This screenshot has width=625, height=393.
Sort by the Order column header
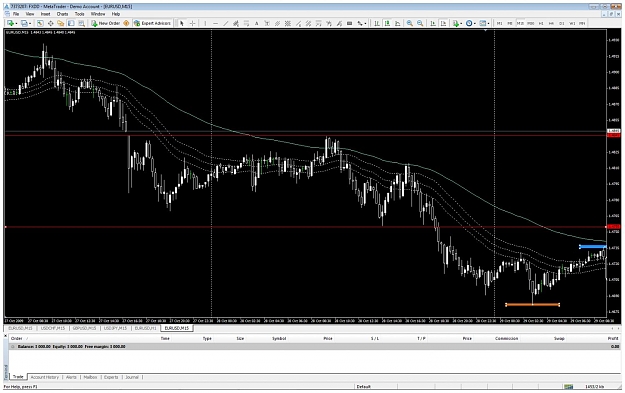(x=17, y=338)
